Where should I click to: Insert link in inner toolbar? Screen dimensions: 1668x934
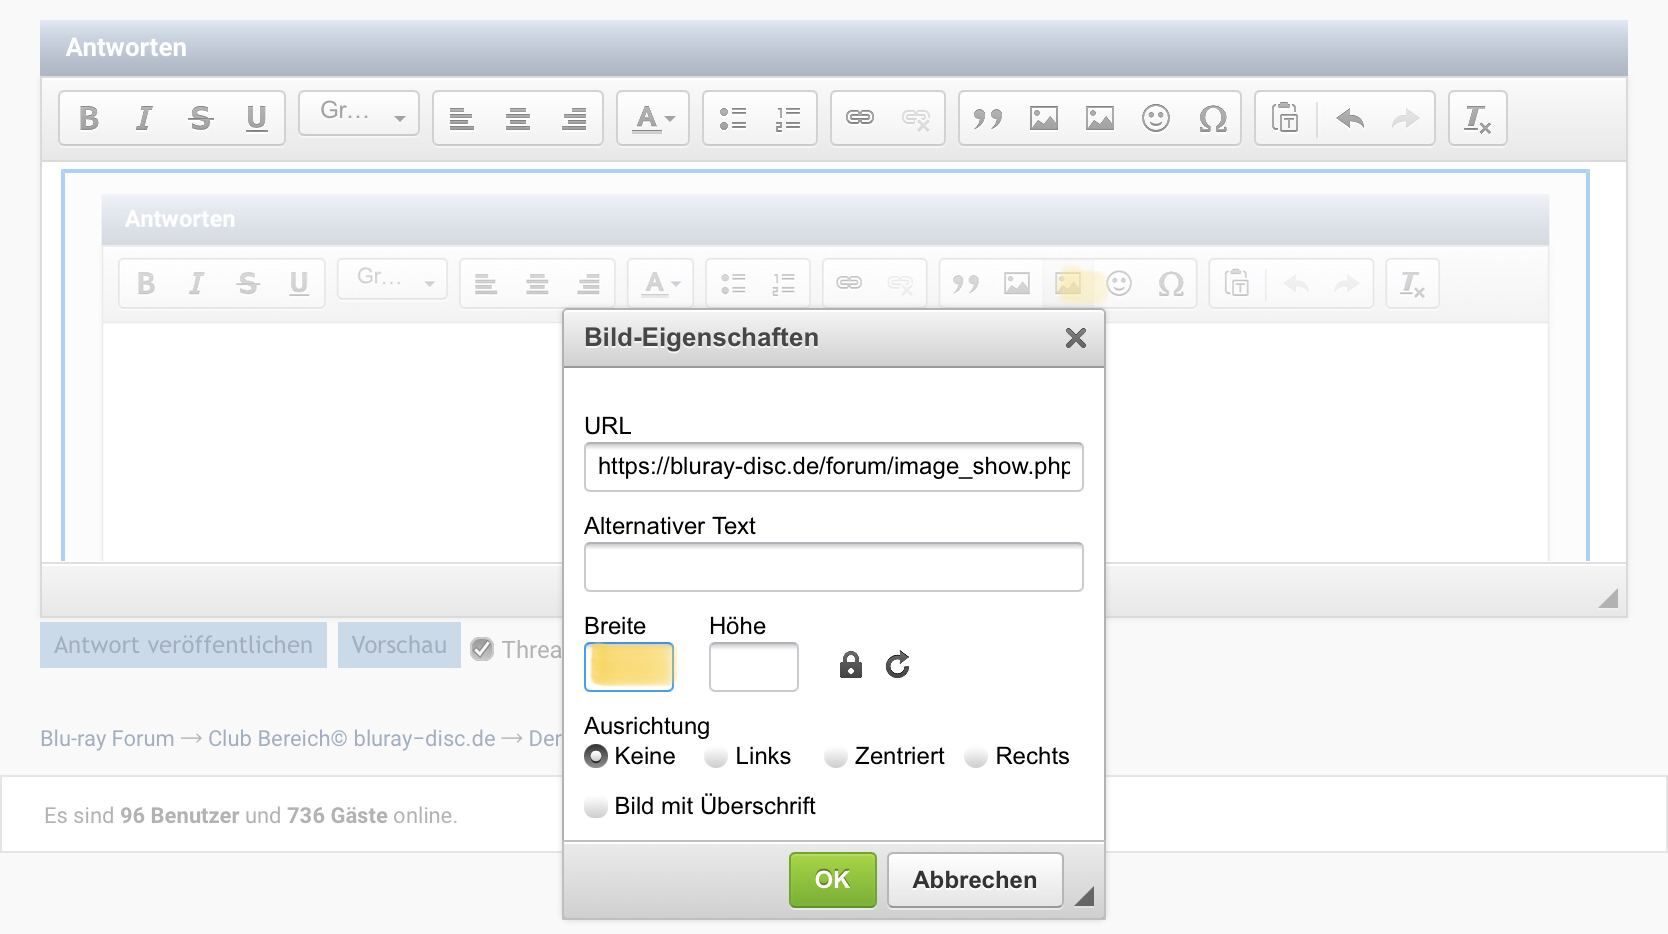pos(849,283)
